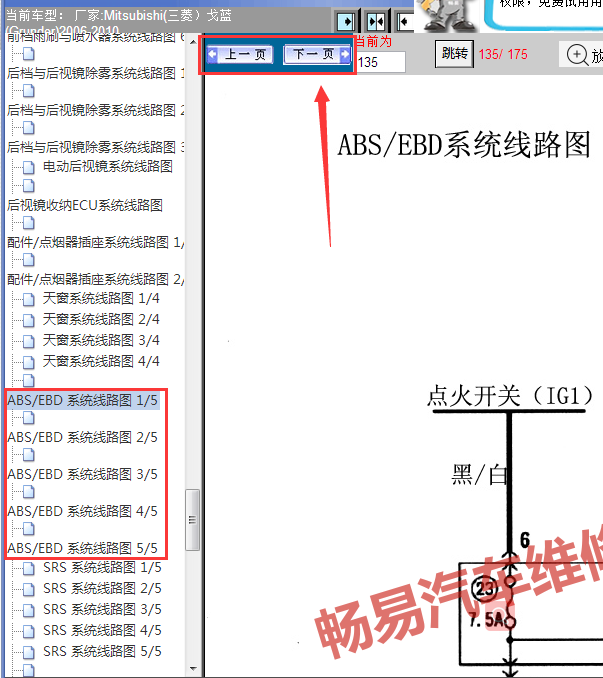Click the page icon beside 天窗系统线路图 1/4

tap(29, 299)
